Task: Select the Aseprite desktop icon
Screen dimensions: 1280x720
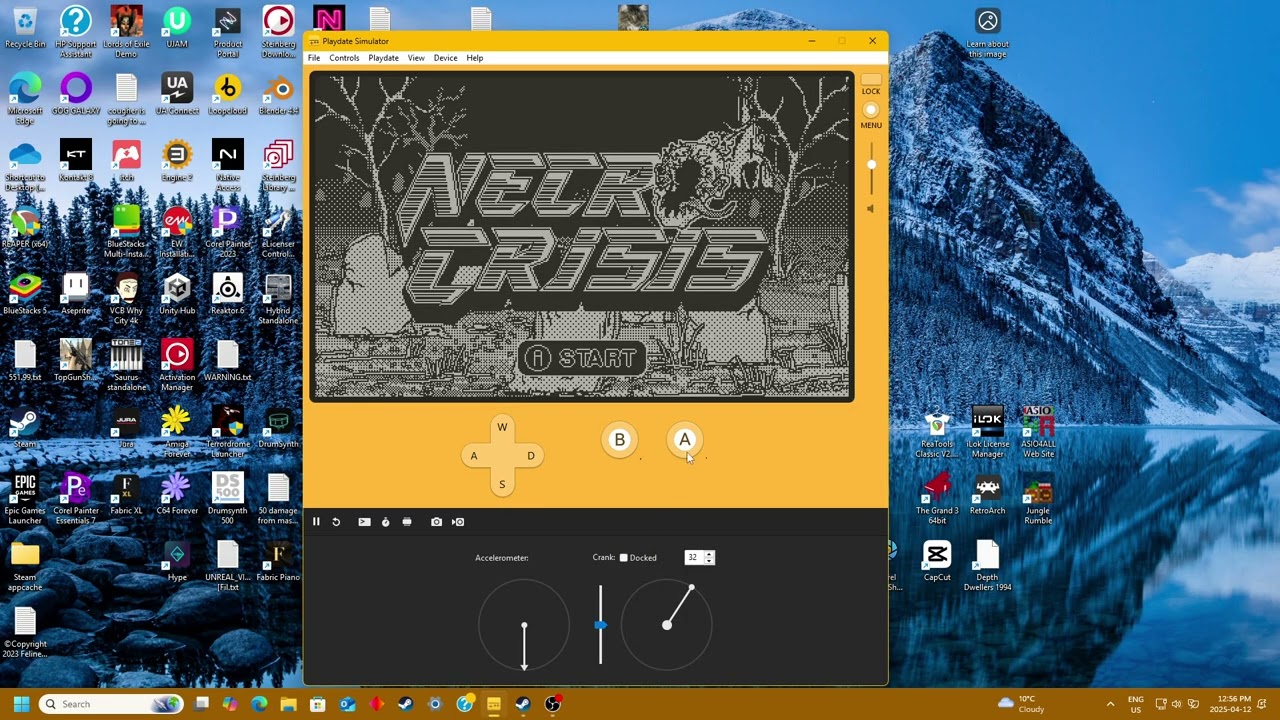Action: (75, 295)
